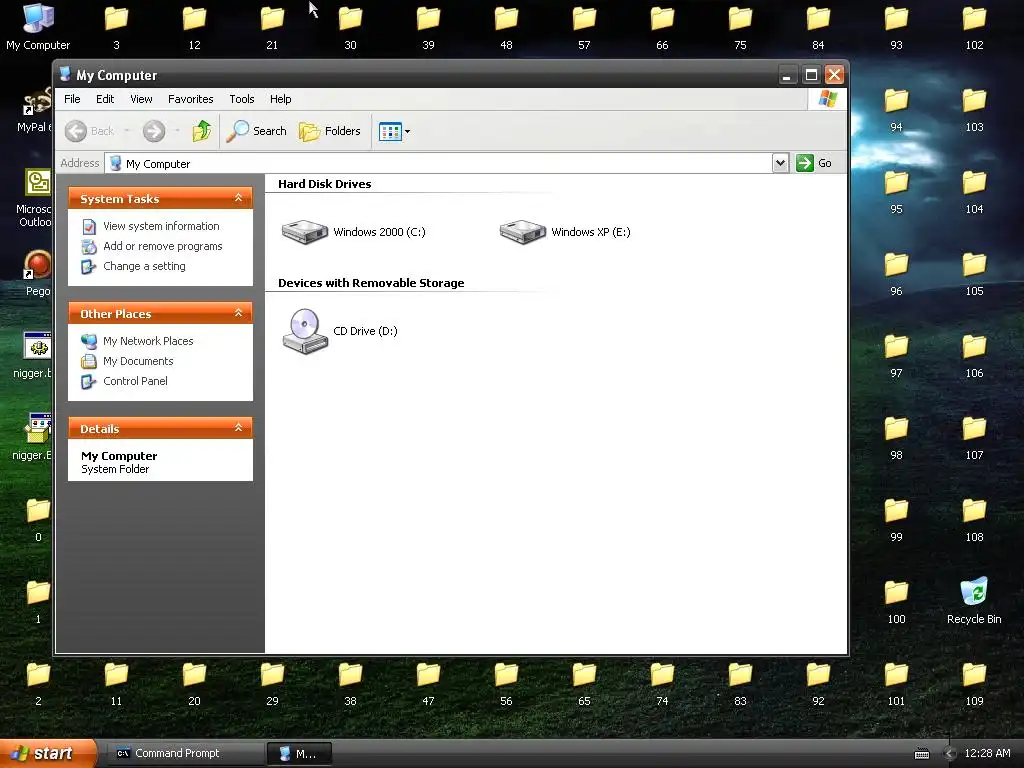Open the Edit menu
The height and width of the screenshot is (768, 1024).
pos(105,99)
